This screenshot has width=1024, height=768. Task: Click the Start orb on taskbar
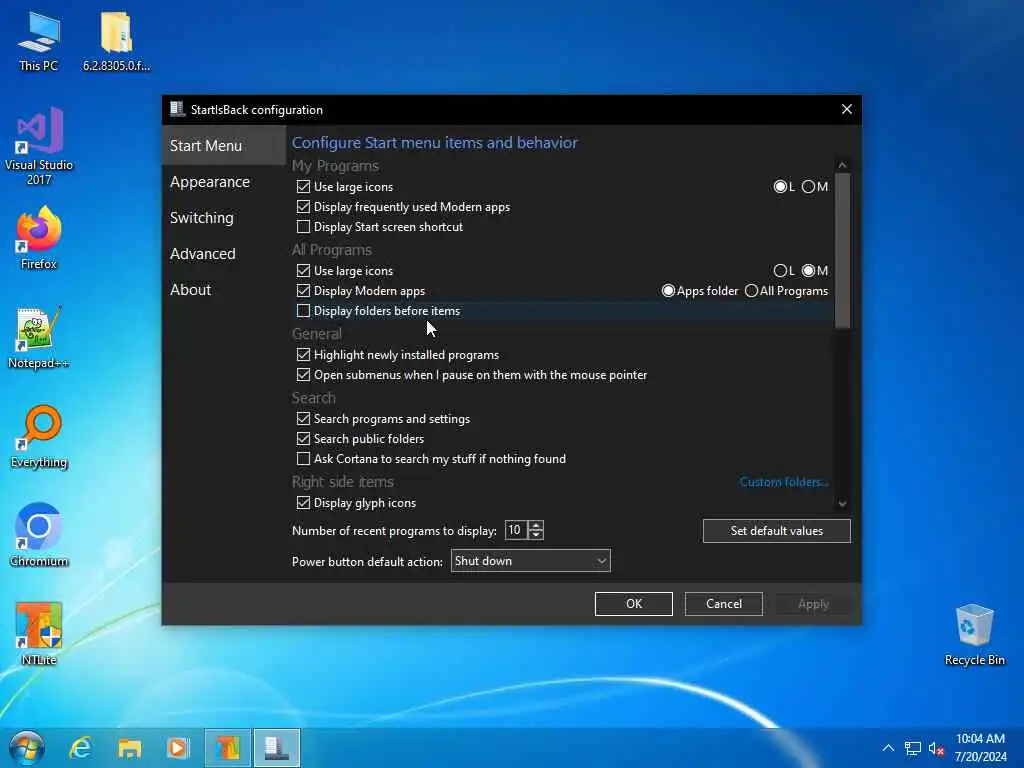coord(26,748)
